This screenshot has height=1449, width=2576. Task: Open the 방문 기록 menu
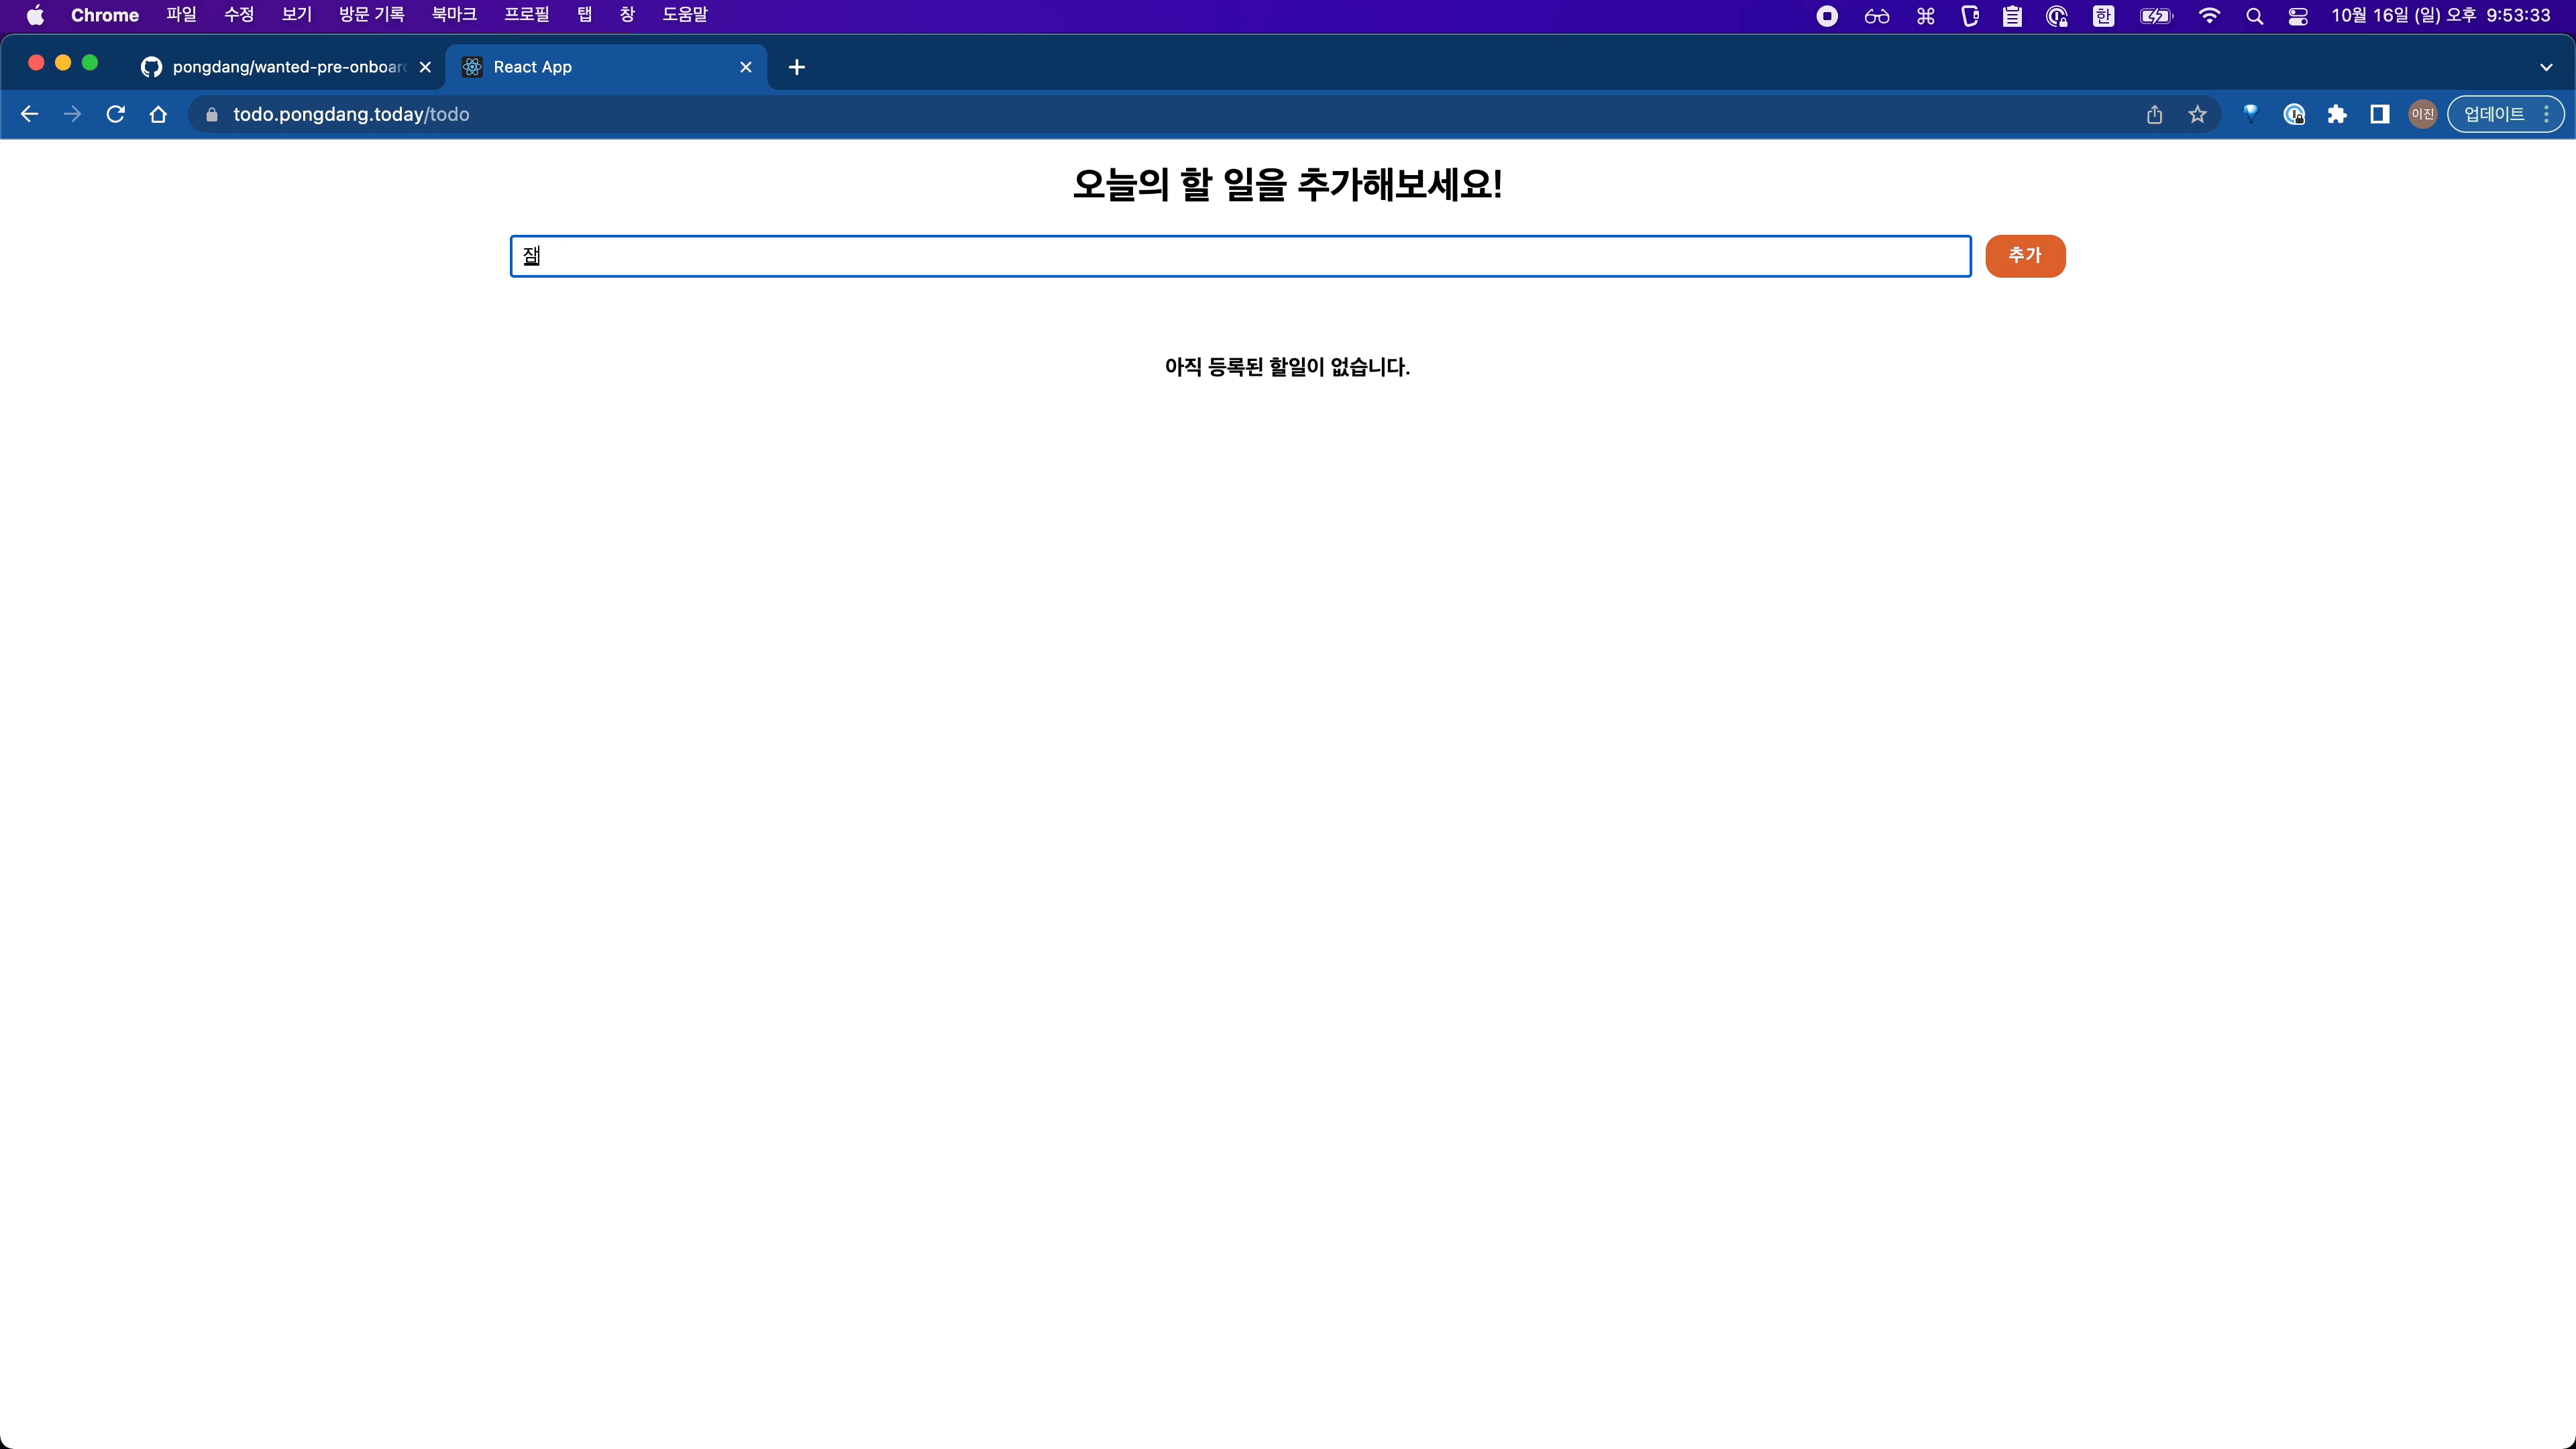371,15
